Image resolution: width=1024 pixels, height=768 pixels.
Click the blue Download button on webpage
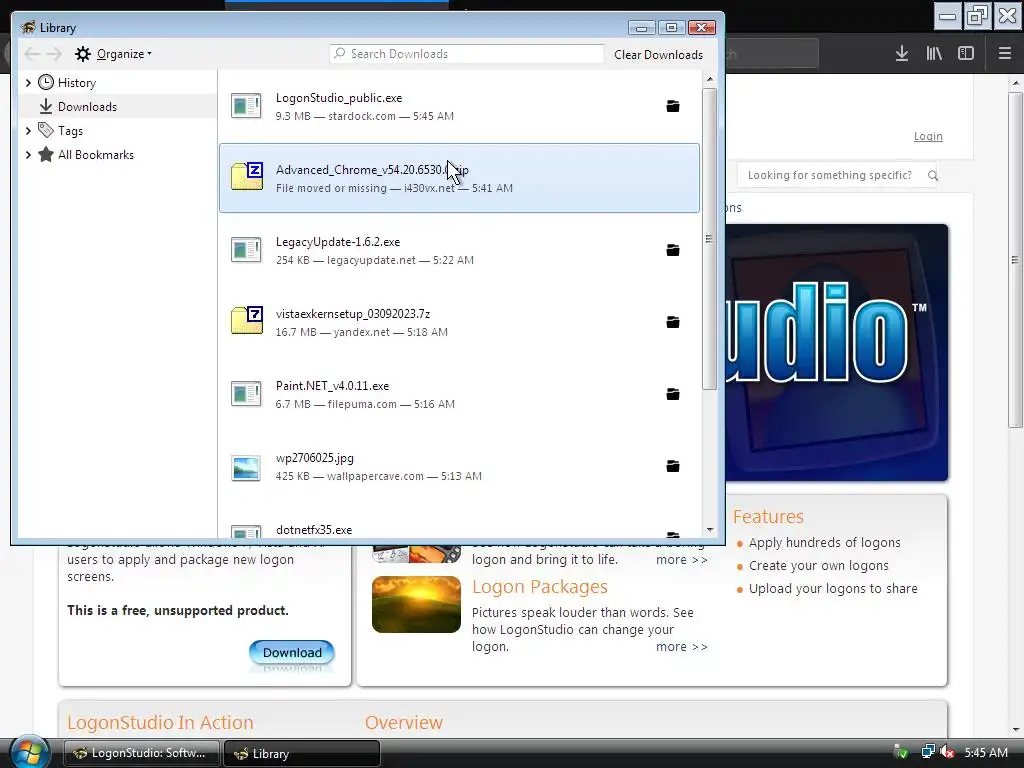tap(292, 652)
